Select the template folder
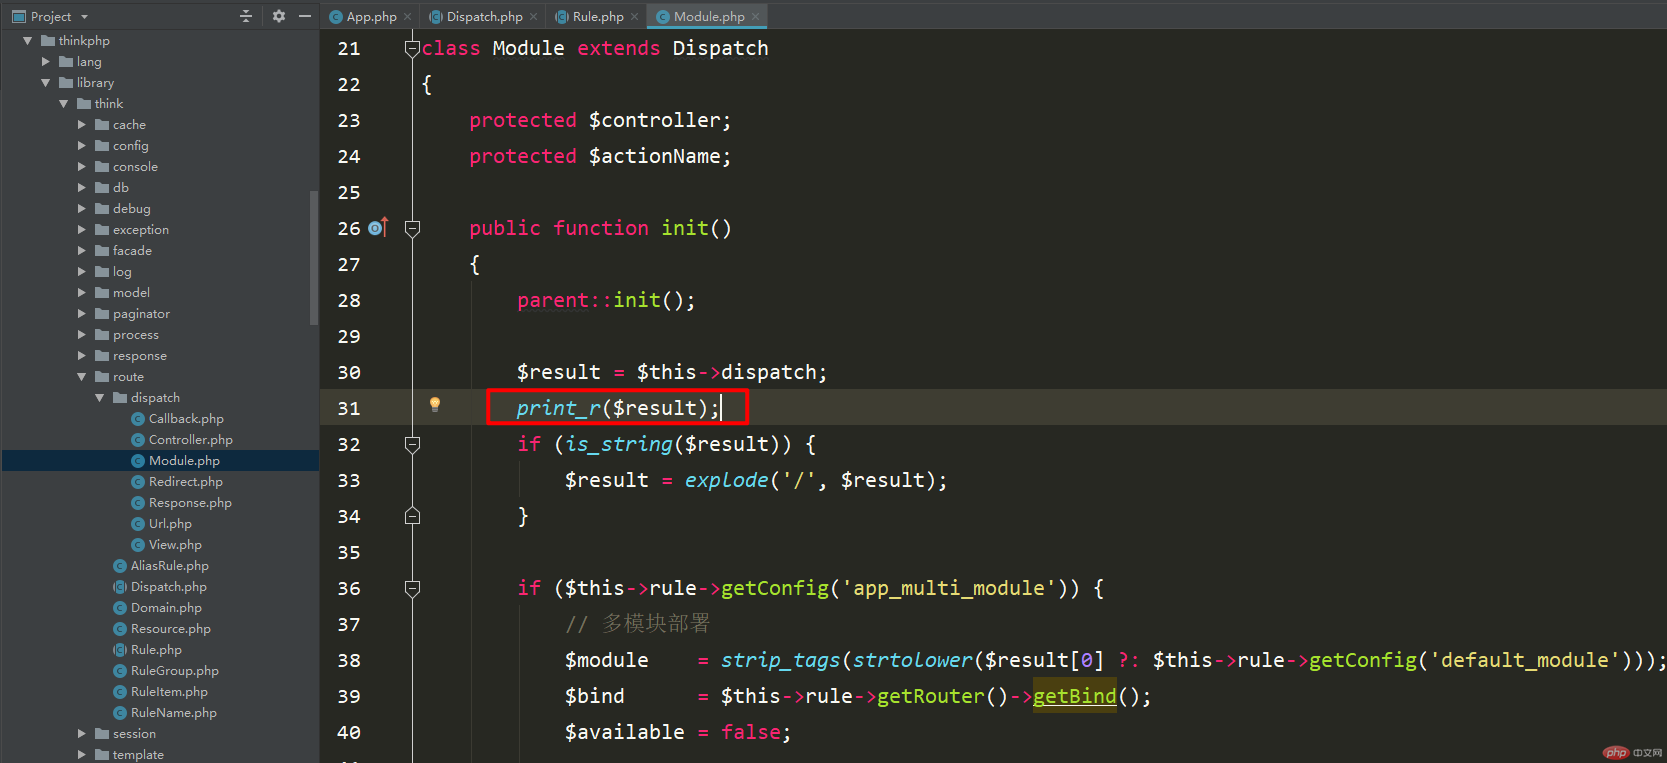 click(x=138, y=755)
